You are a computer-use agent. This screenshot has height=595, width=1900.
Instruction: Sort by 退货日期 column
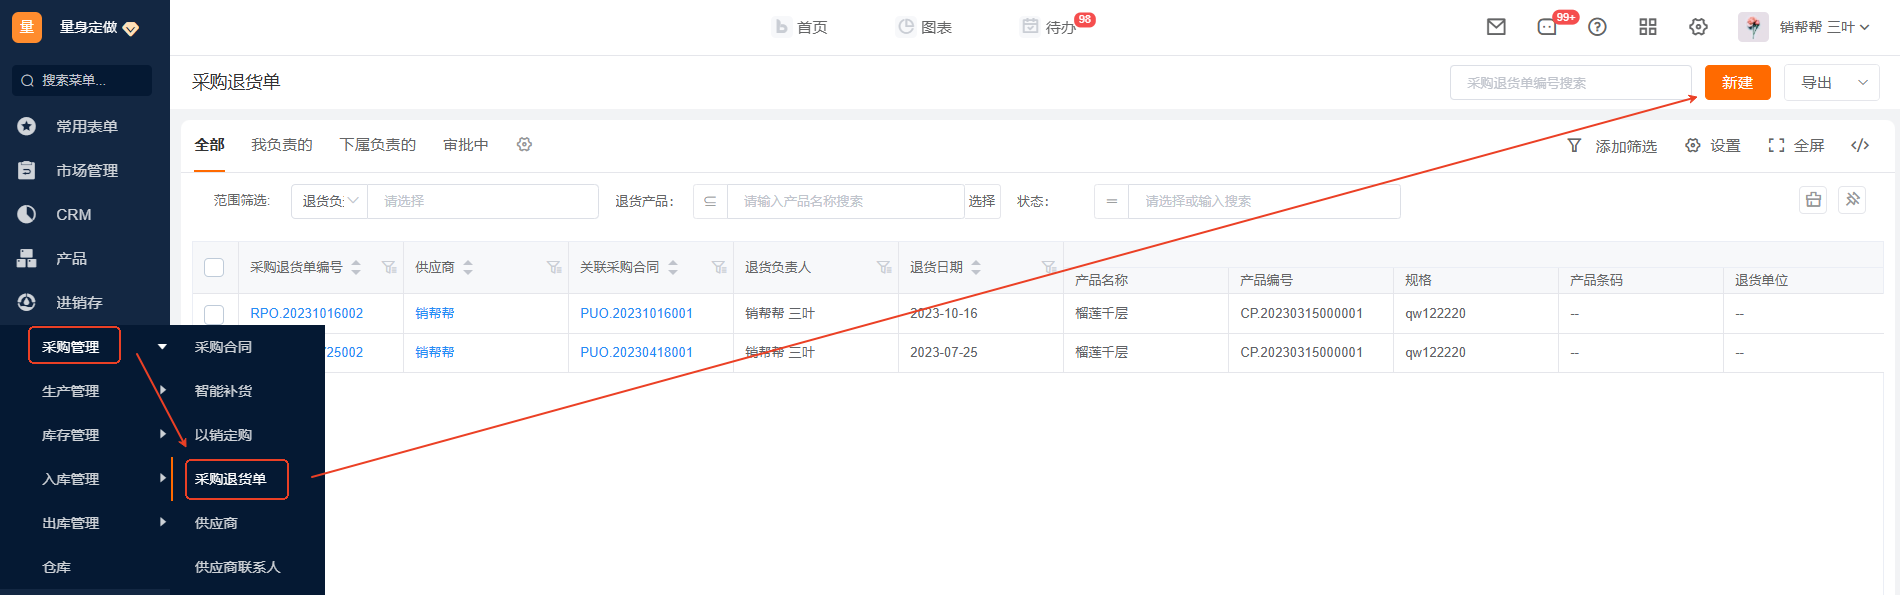point(976,267)
